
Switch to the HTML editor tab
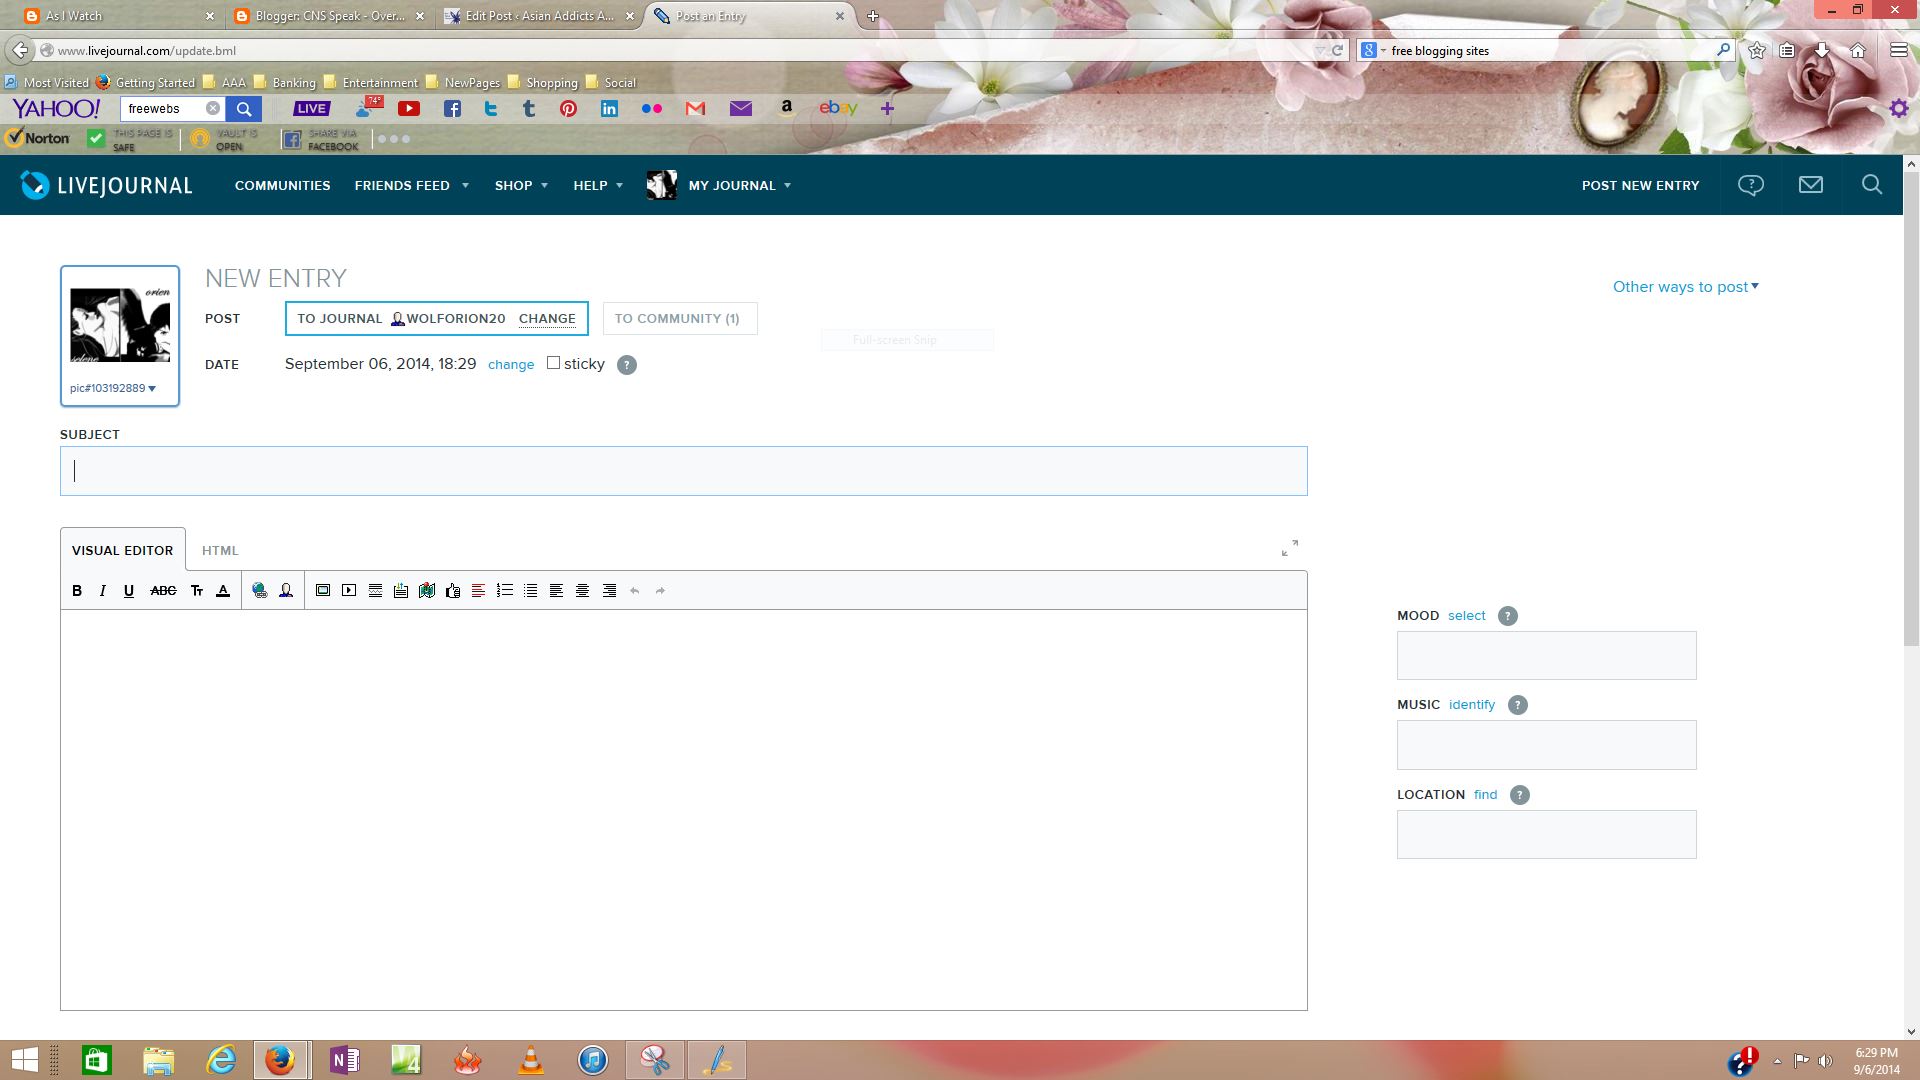pyautogui.click(x=220, y=551)
